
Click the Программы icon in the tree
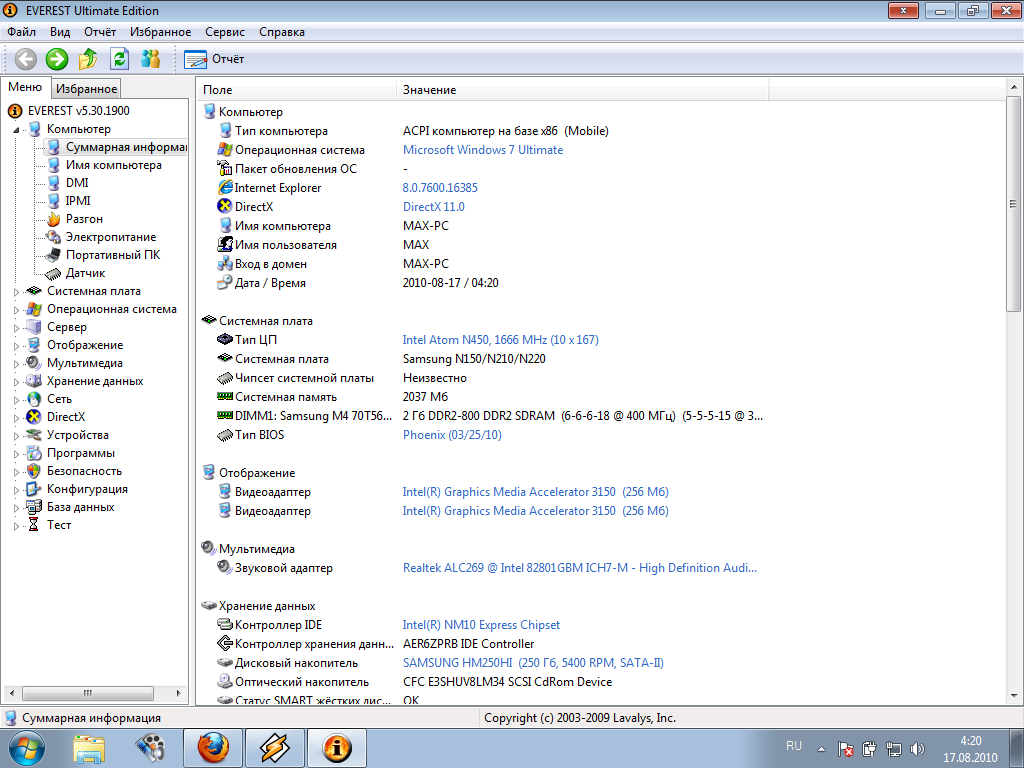[x=34, y=453]
